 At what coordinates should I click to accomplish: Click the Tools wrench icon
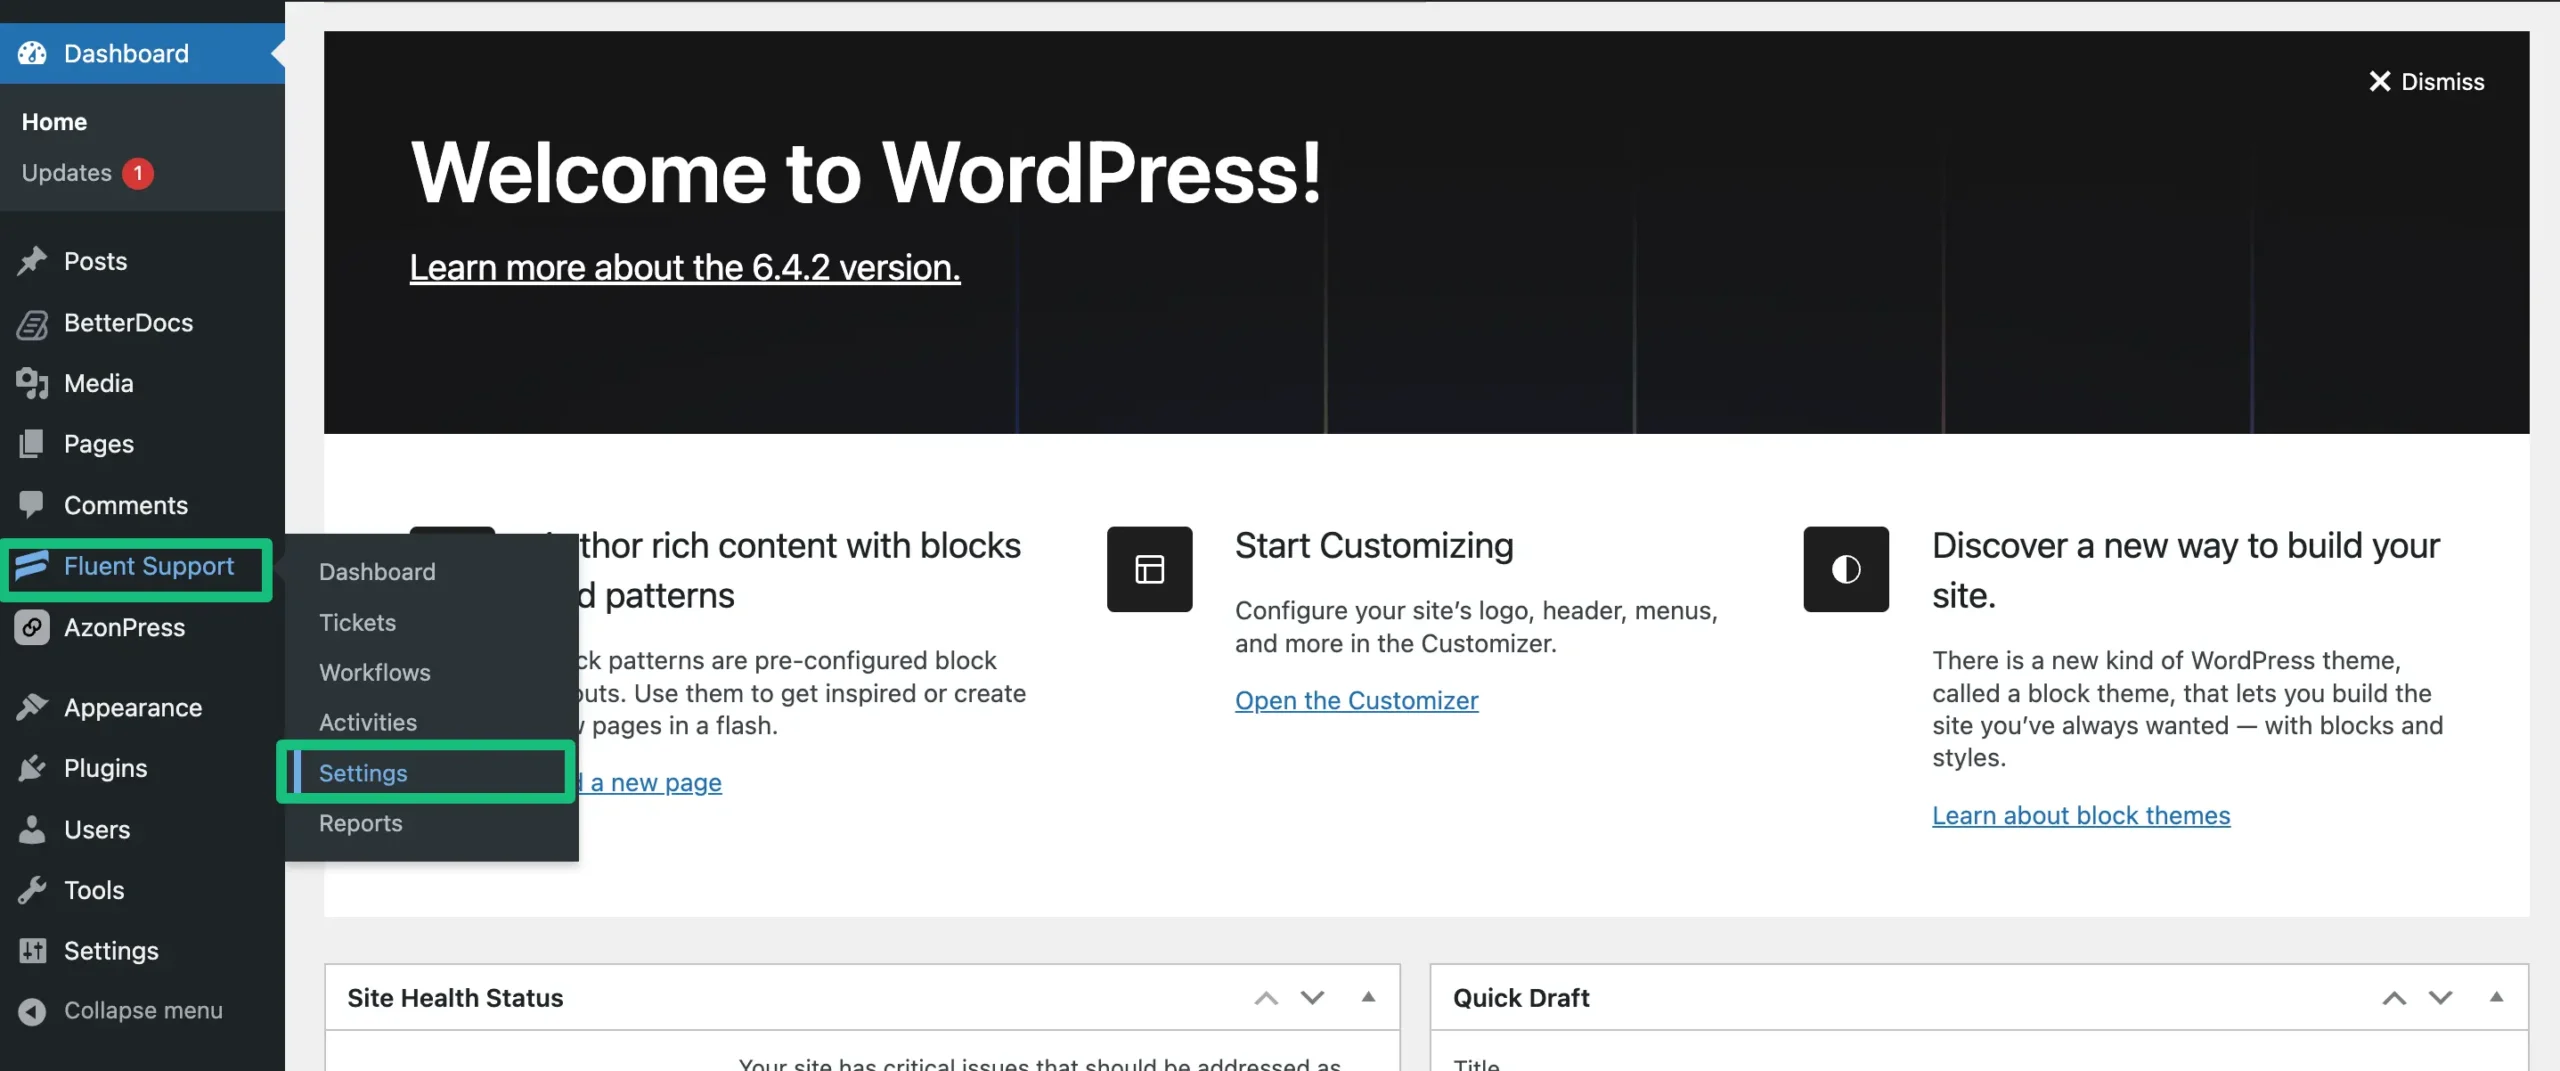click(32, 890)
